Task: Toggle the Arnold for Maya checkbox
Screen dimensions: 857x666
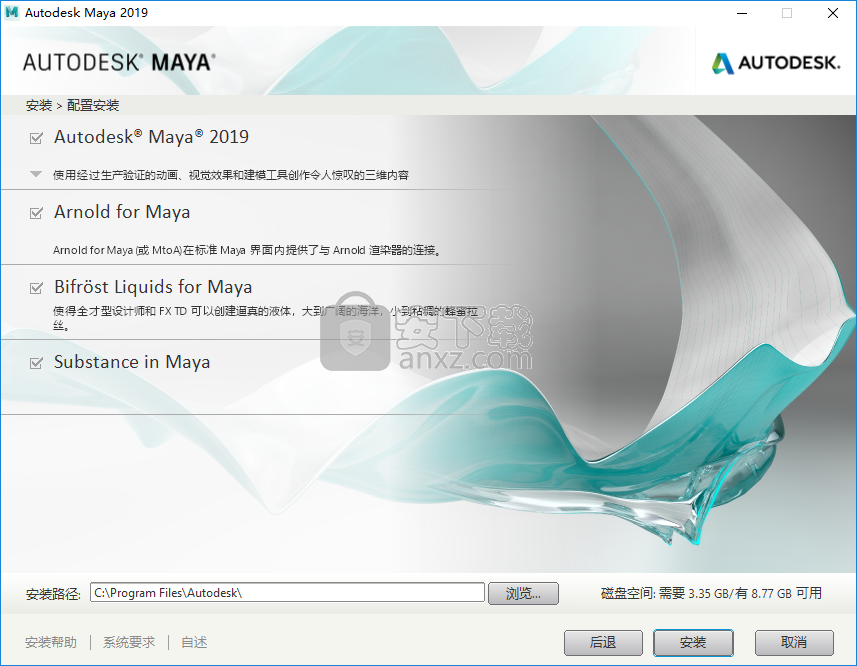Action: [36, 213]
